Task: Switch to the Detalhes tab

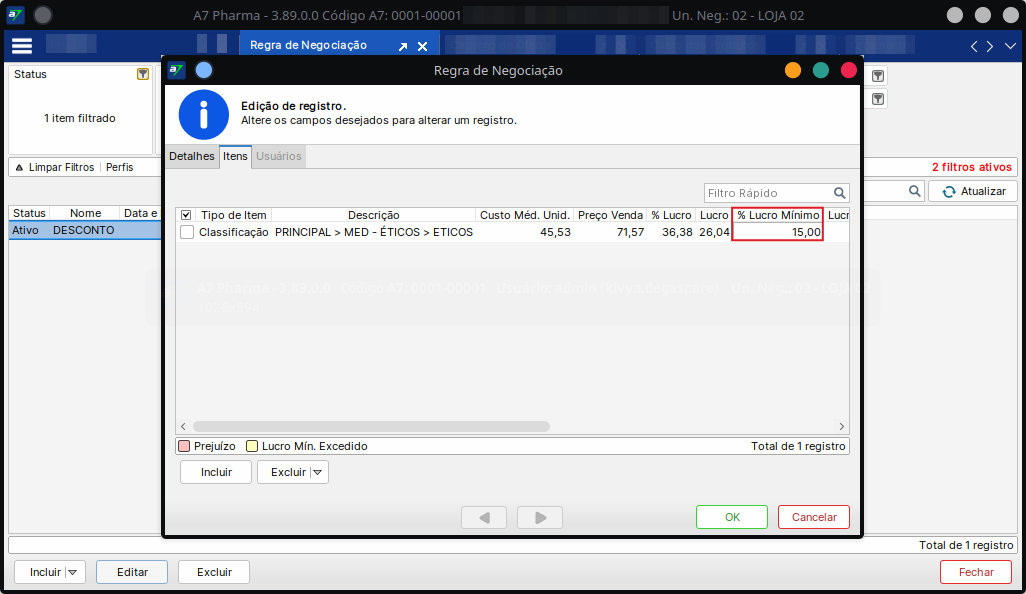Action: point(191,156)
